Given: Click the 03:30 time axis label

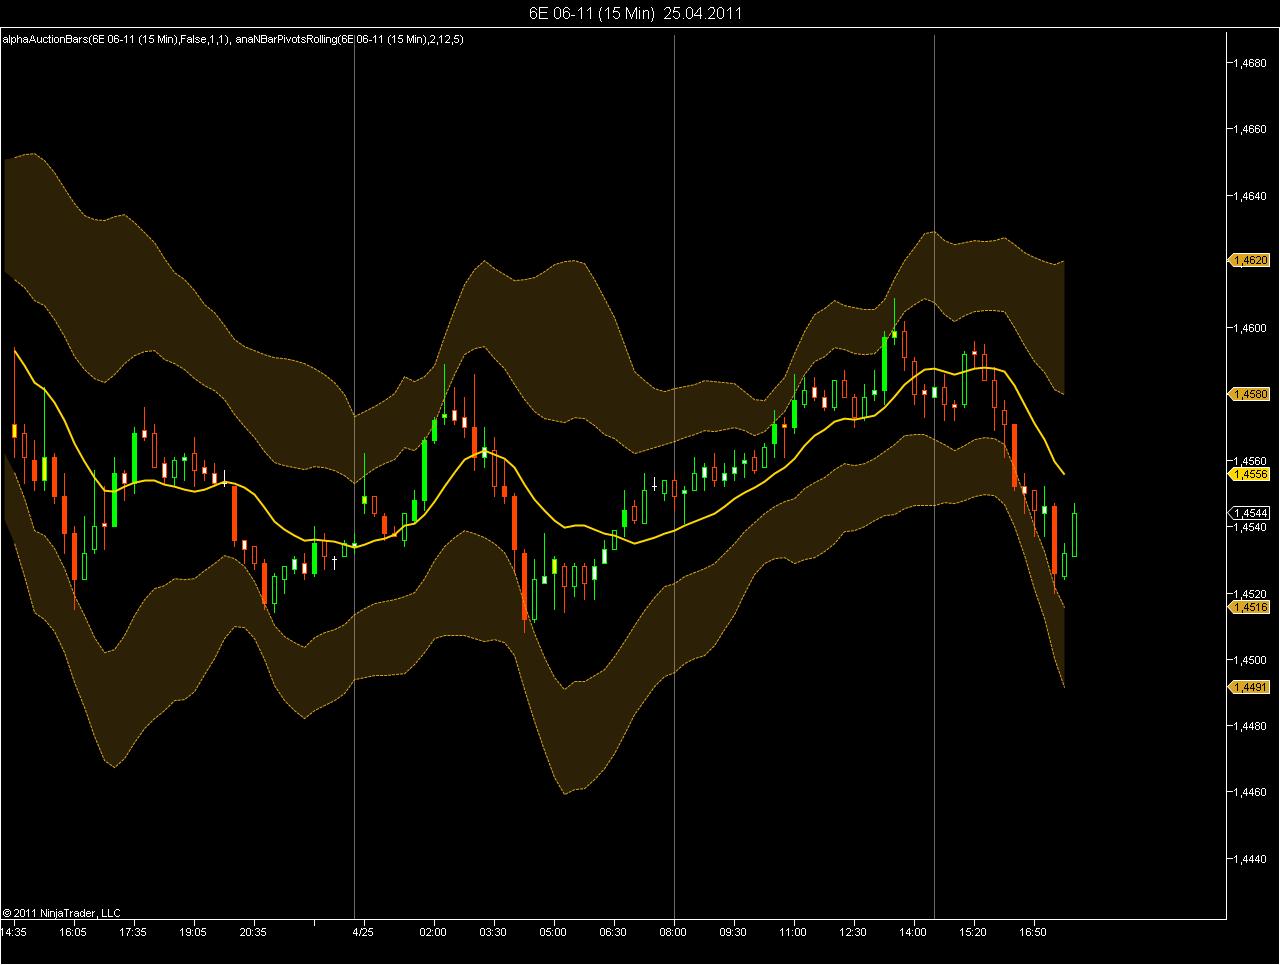Looking at the screenshot, I should click(x=493, y=932).
